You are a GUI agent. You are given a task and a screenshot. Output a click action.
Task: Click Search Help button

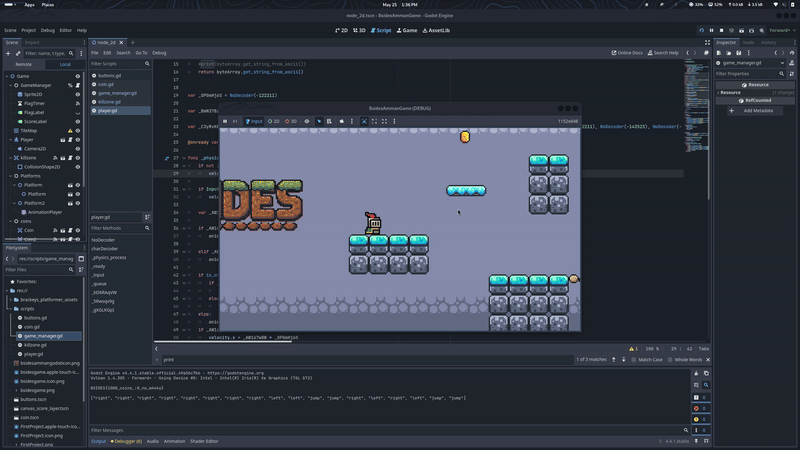663,53
